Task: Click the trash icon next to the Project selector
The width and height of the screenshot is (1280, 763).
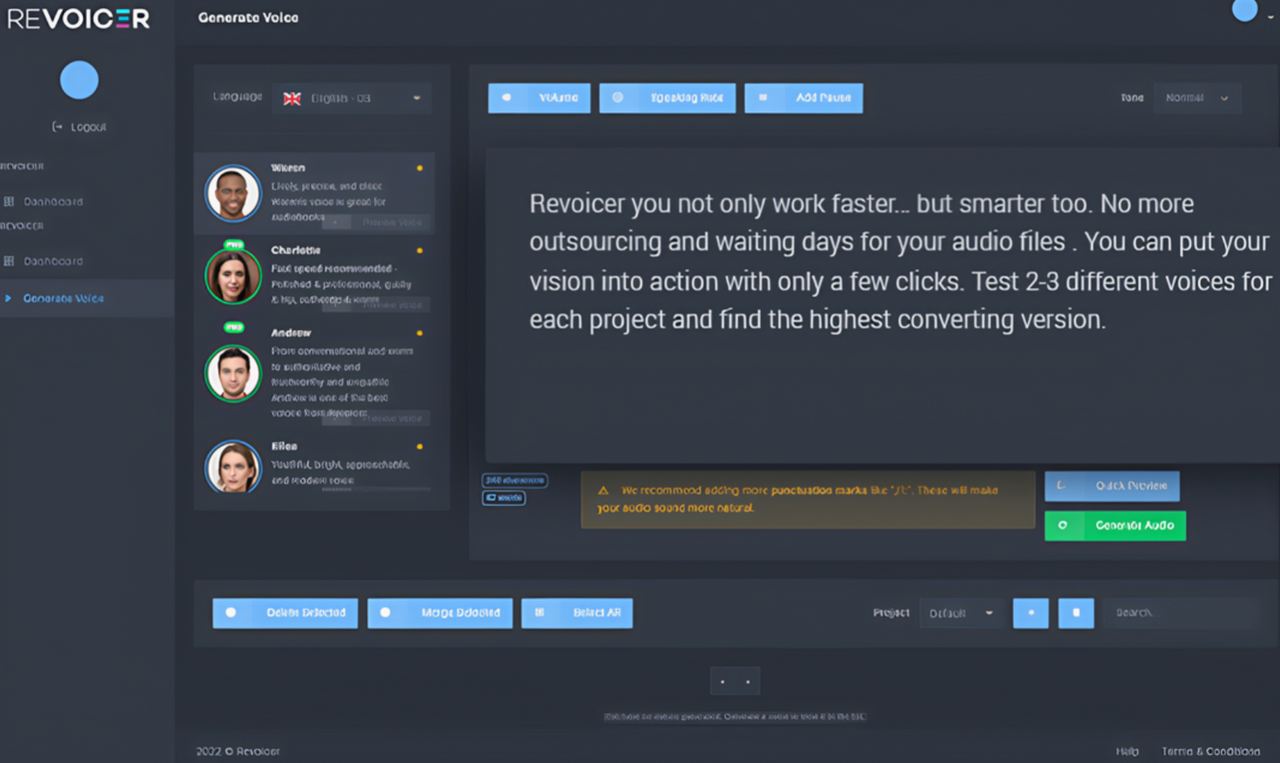Action: [x=1076, y=612]
